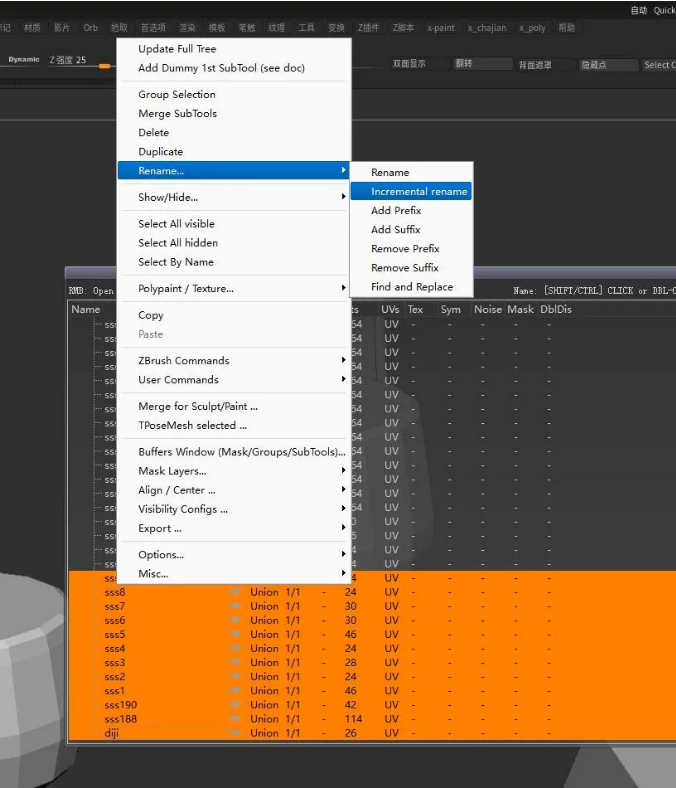This screenshot has width=676, height=788.
Task: Open the 帮助 help menu
Action: tap(566, 28)
